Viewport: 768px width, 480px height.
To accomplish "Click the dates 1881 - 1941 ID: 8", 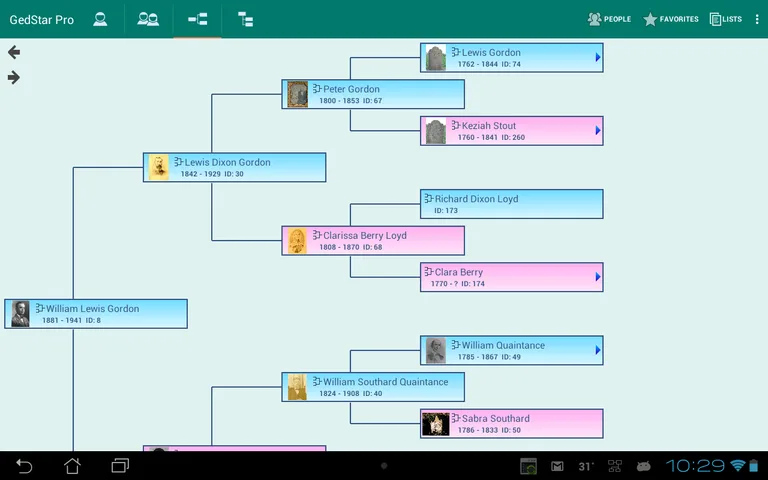I will pos(72,320).
